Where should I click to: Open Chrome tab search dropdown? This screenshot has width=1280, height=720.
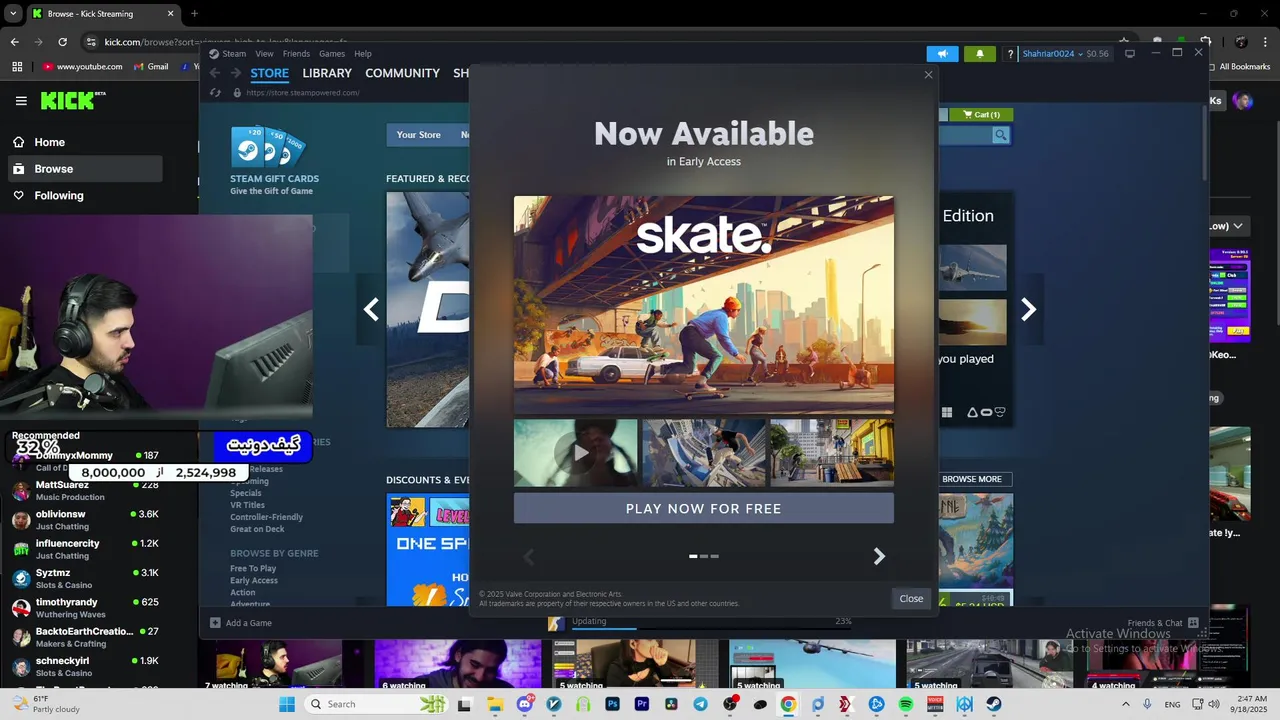pyautogui.click(x=13, y=14)
